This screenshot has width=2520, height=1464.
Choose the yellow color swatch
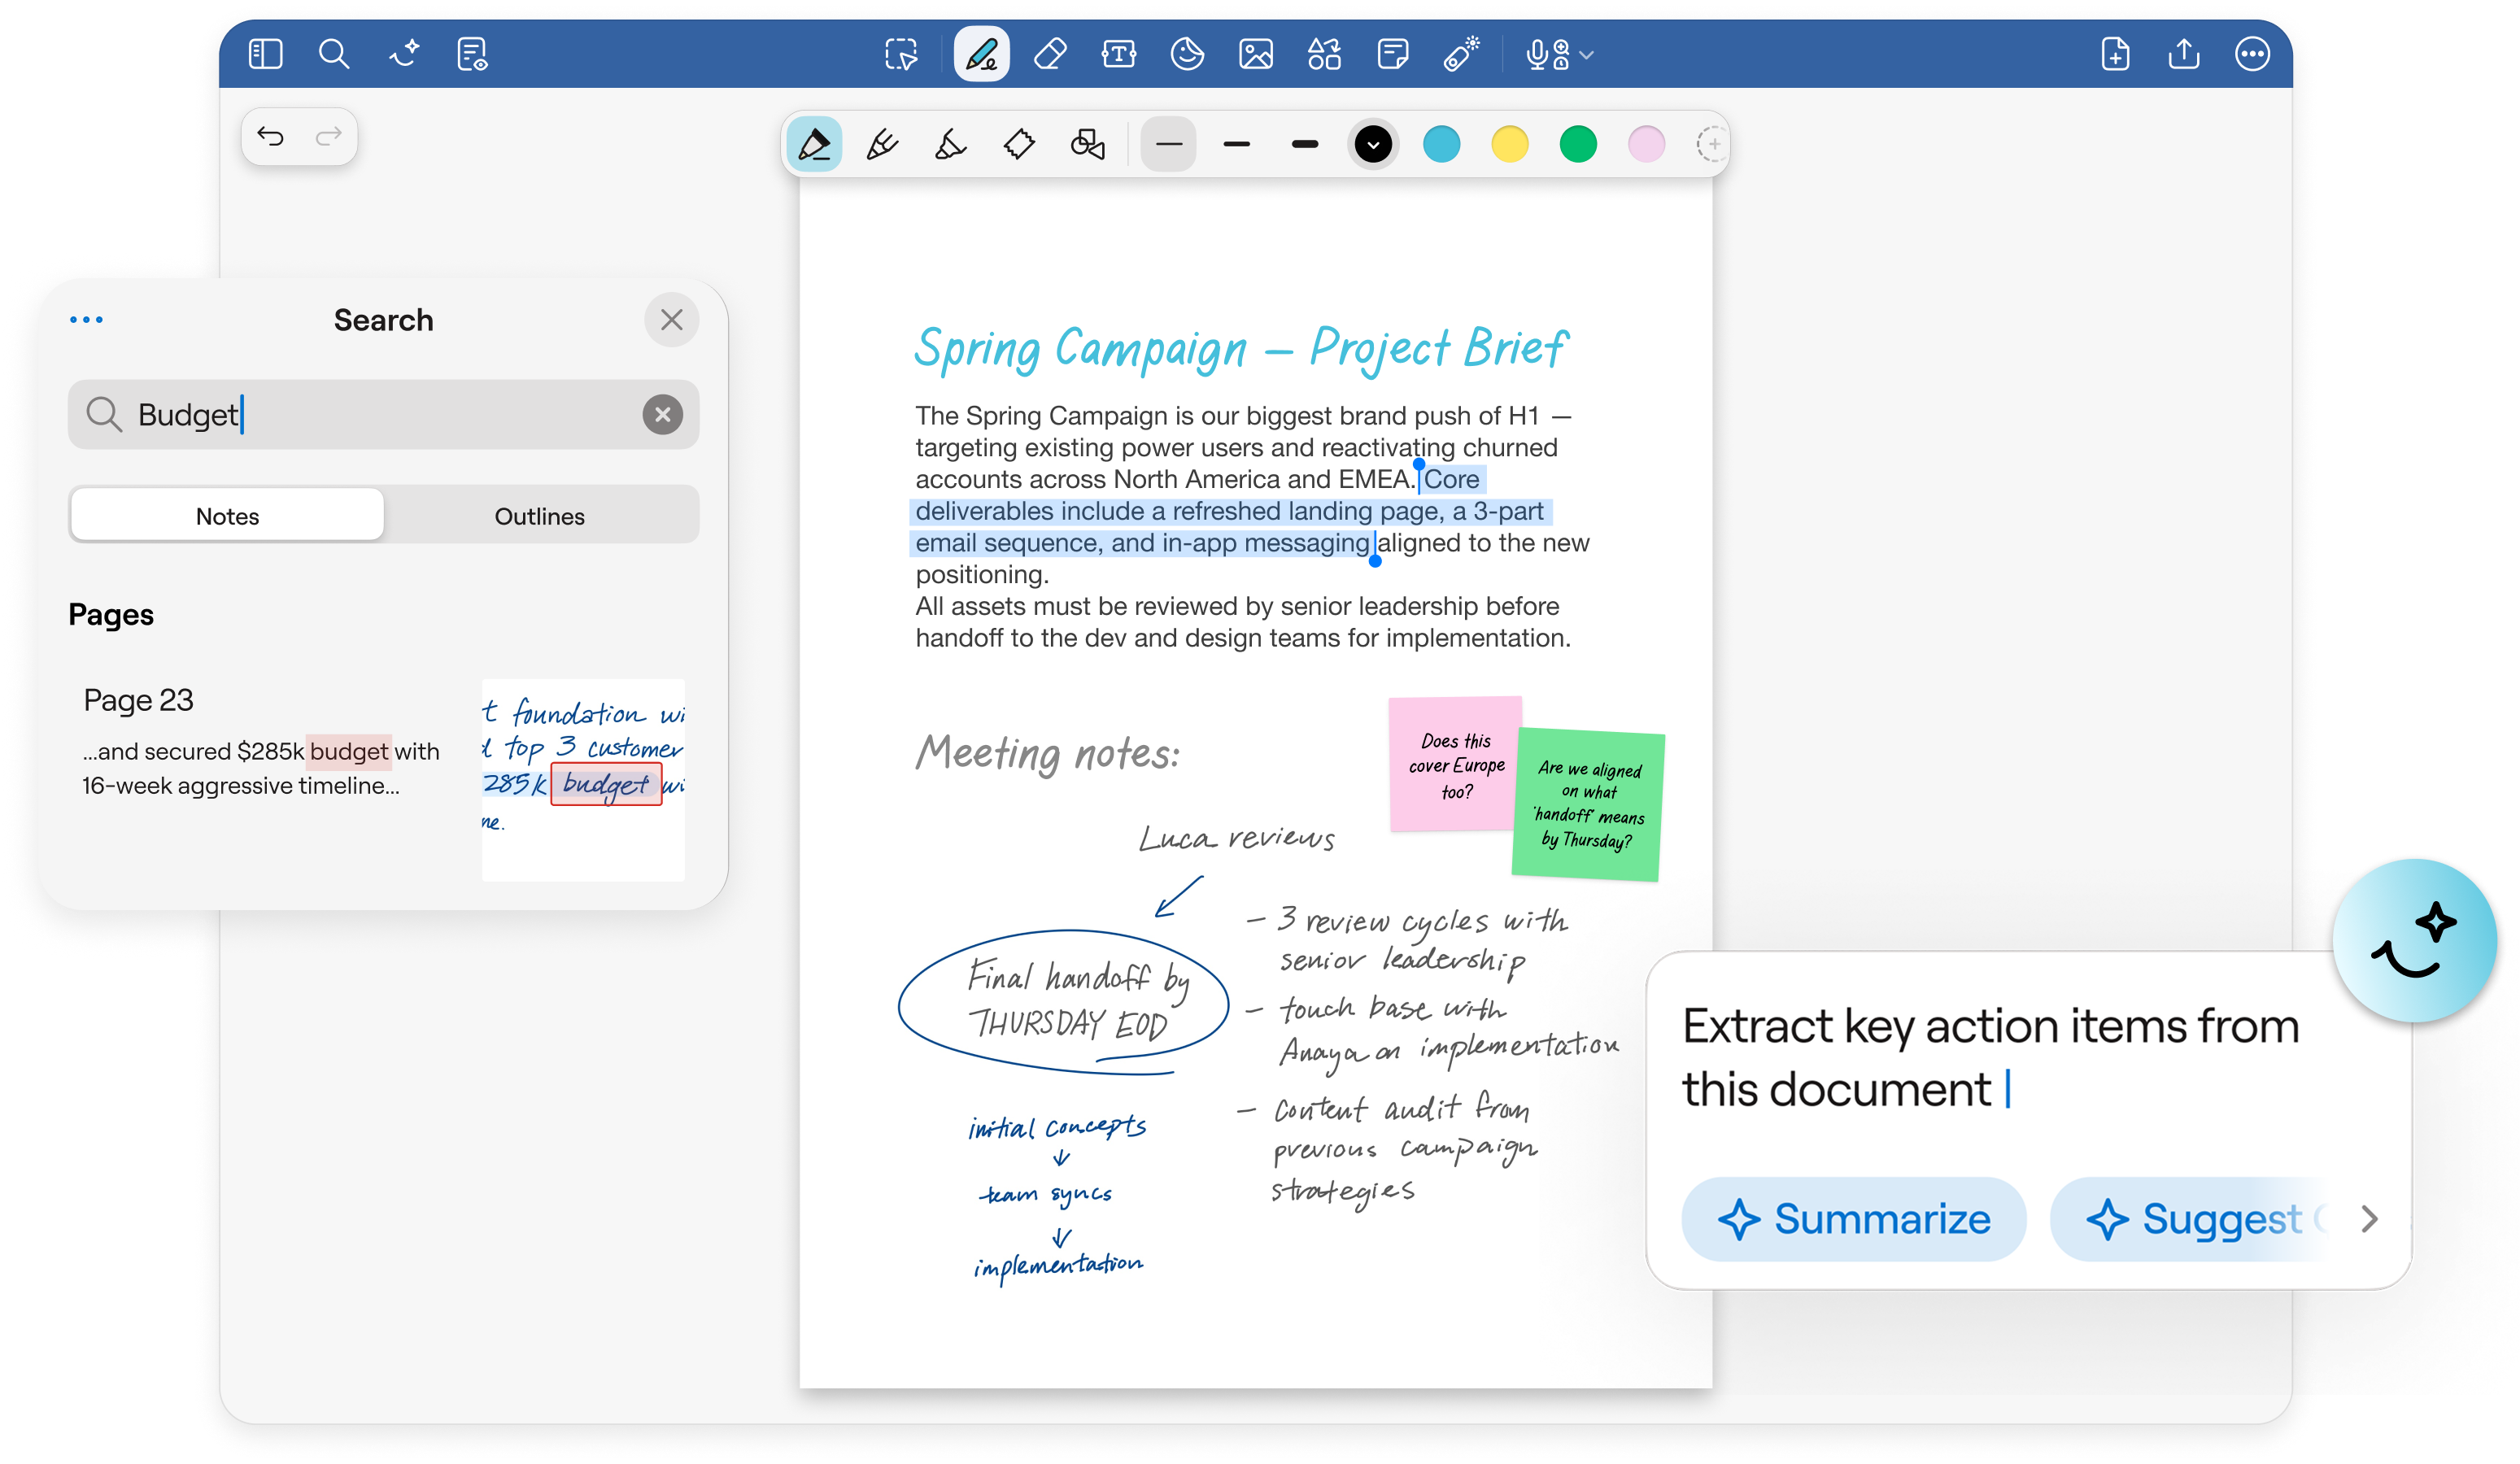tap(1509, 145)
